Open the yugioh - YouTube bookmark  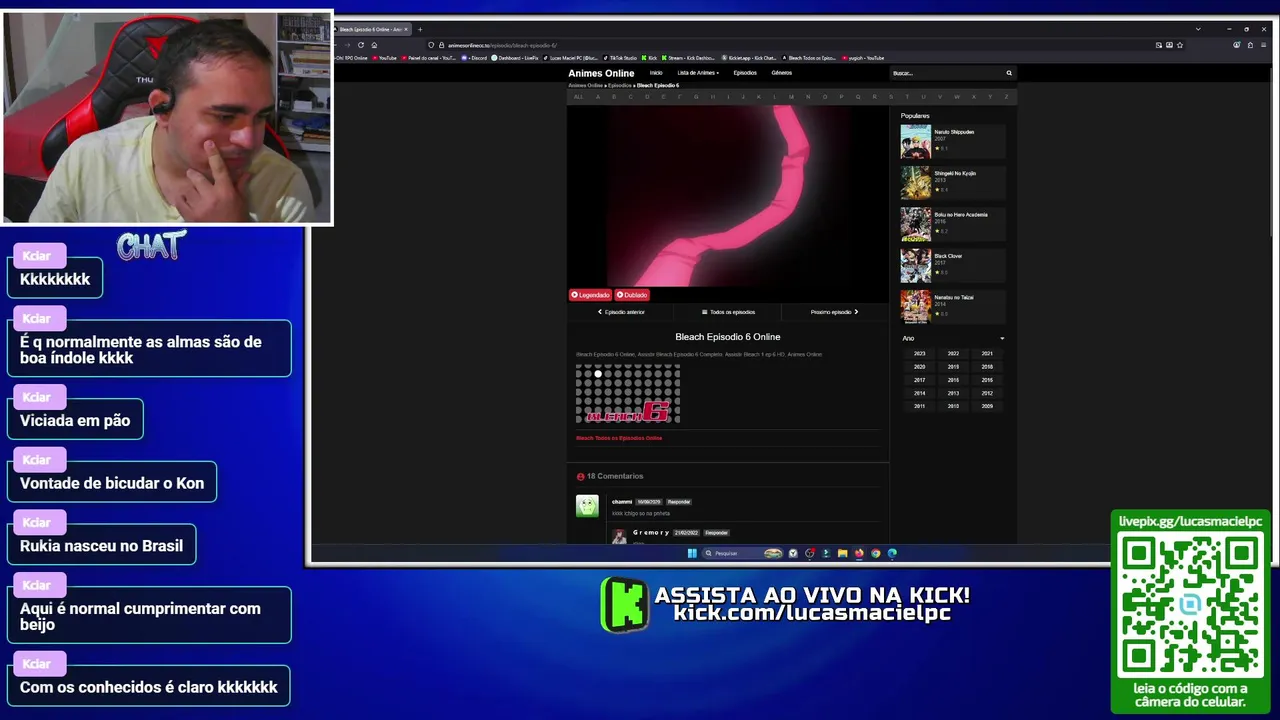(x=864, y=58)
